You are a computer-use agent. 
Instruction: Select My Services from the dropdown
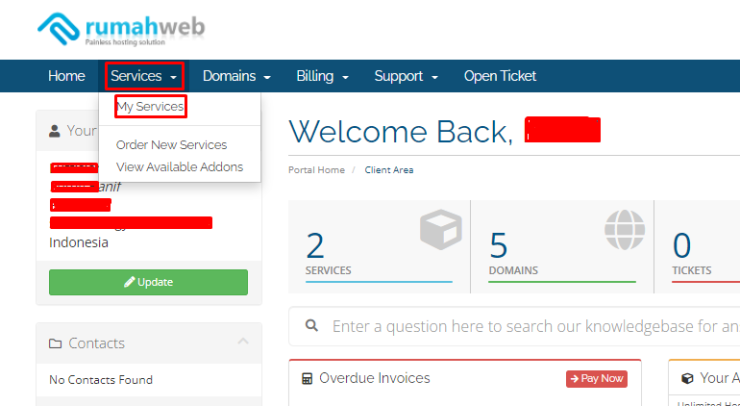tap(151, 107)
